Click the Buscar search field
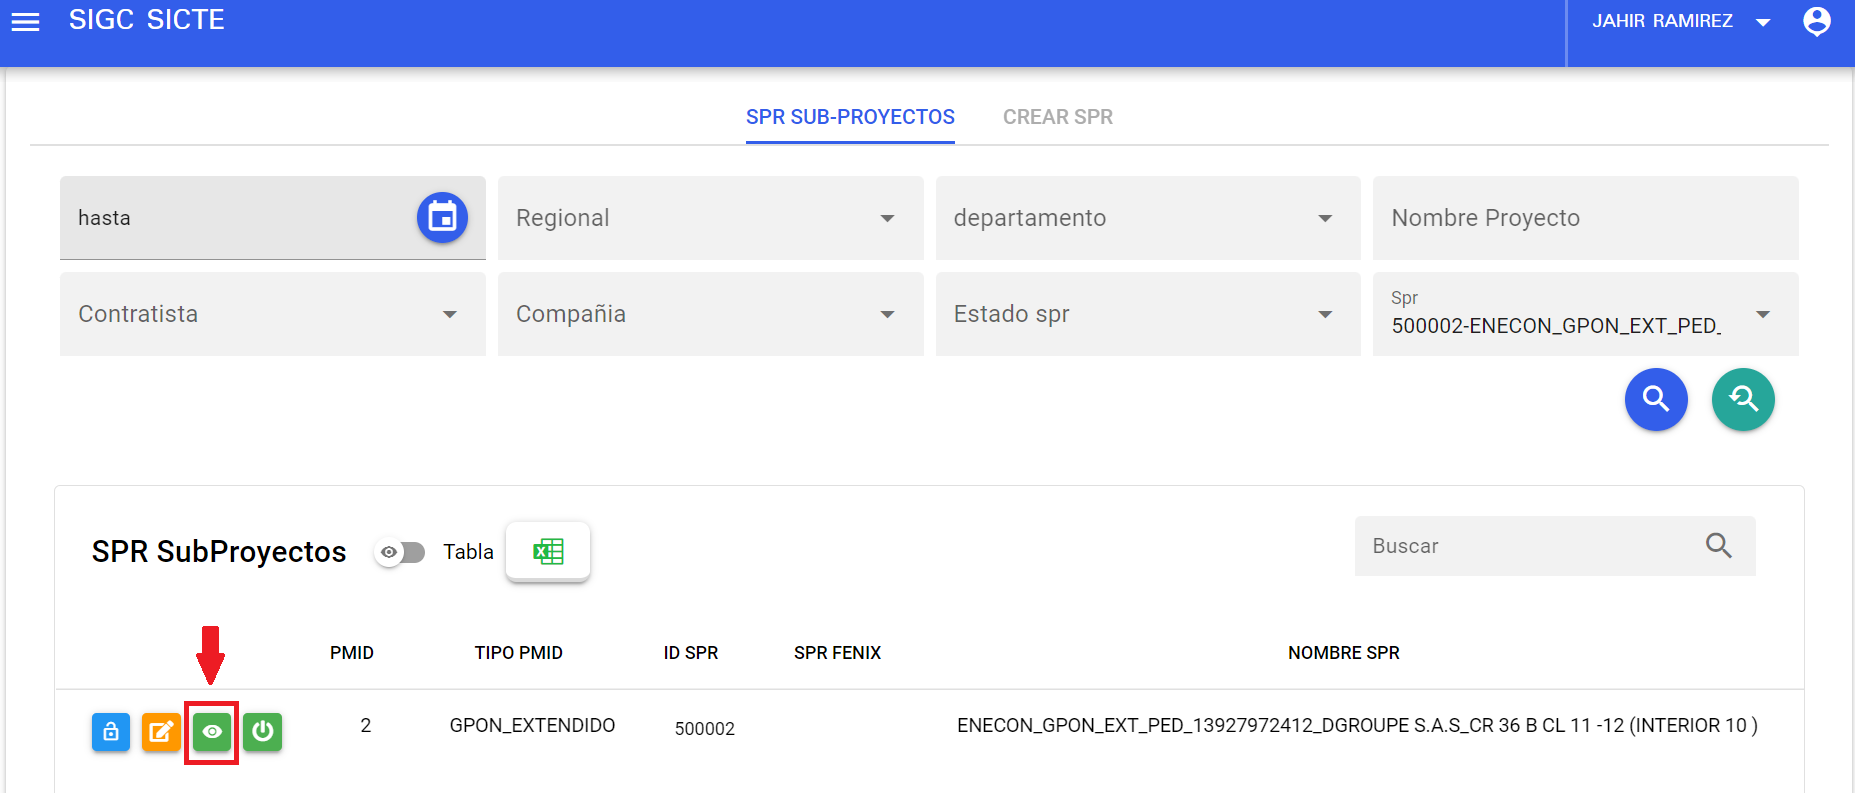The height and width of the screenshot is (793, 1855). click(x=1530, y=546)
